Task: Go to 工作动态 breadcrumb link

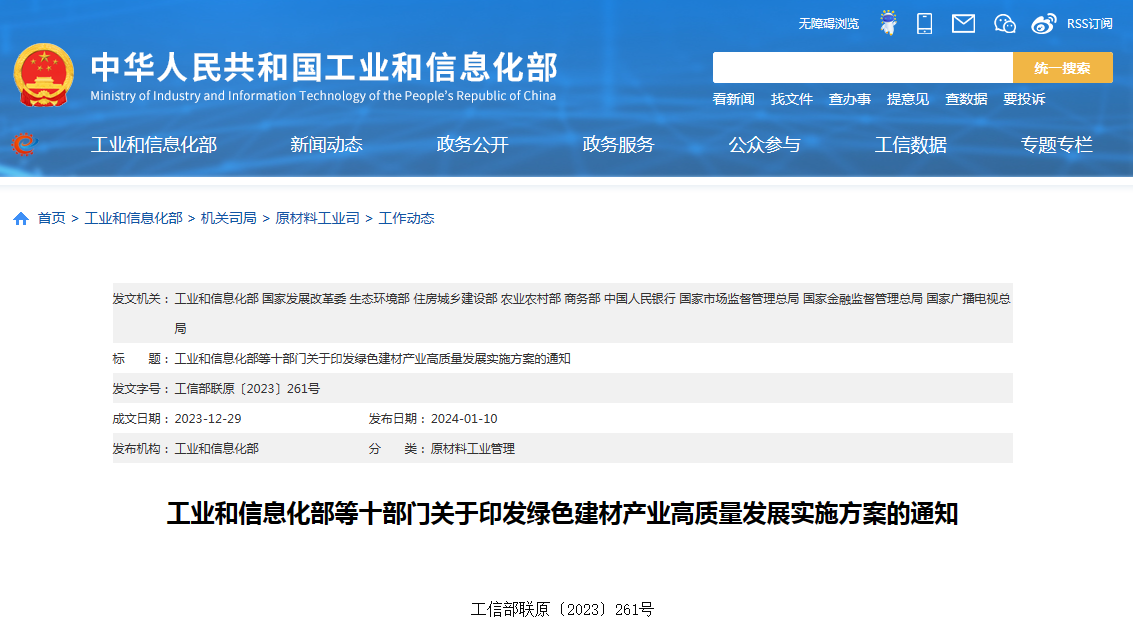Action: click(x=406, y=218)
